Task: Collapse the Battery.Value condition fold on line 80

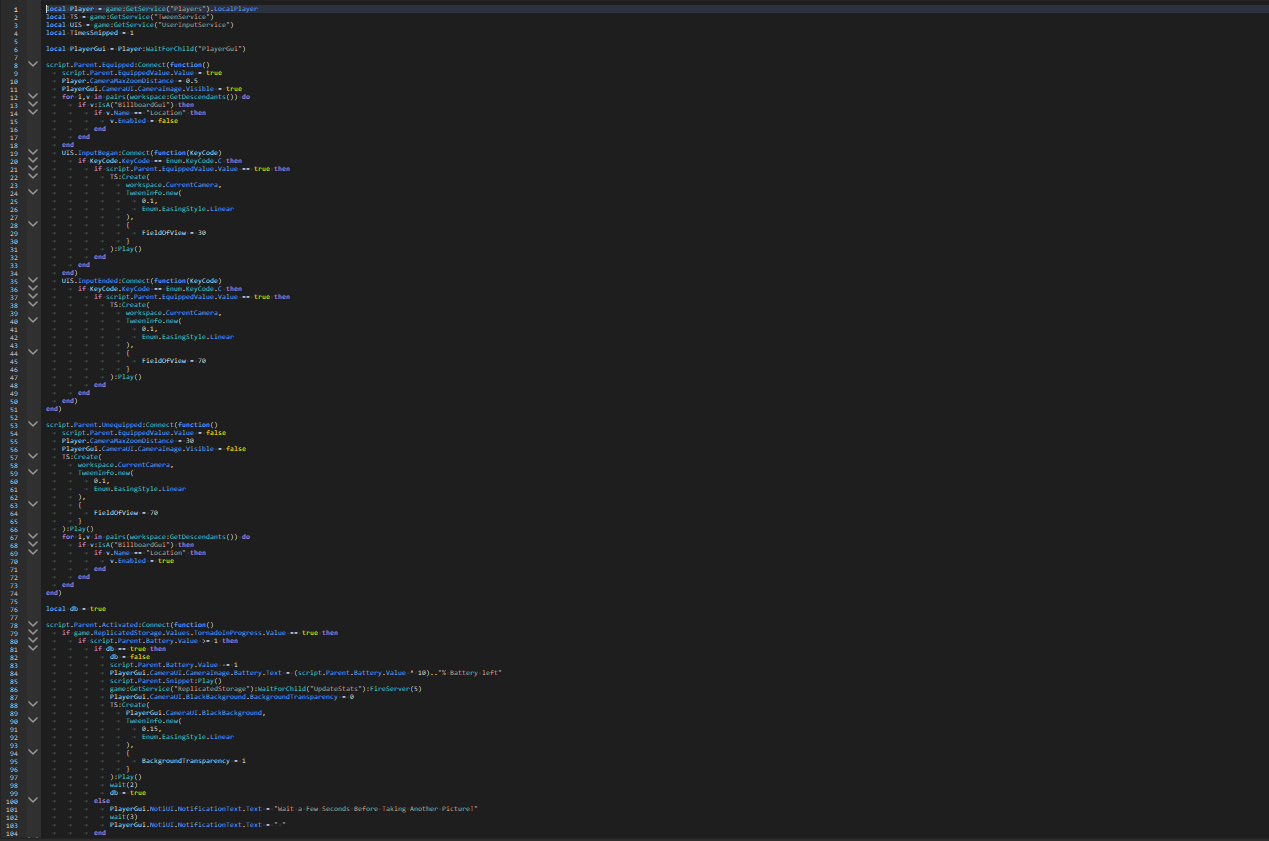Action: point(32,640)
